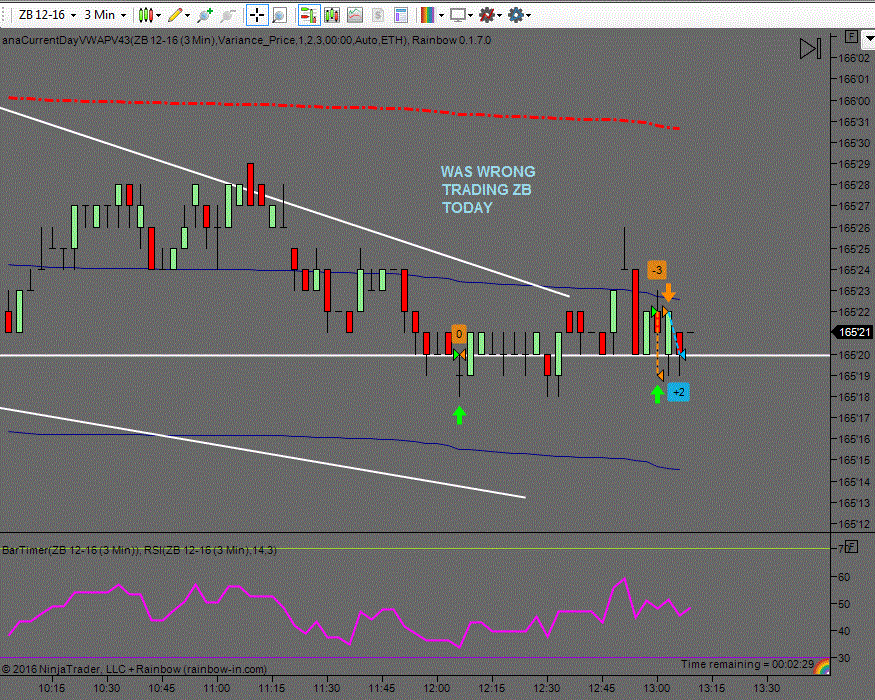Open the 3 Min interval dropdown
The height and width of the screenshot is (700, 875).
105,15
